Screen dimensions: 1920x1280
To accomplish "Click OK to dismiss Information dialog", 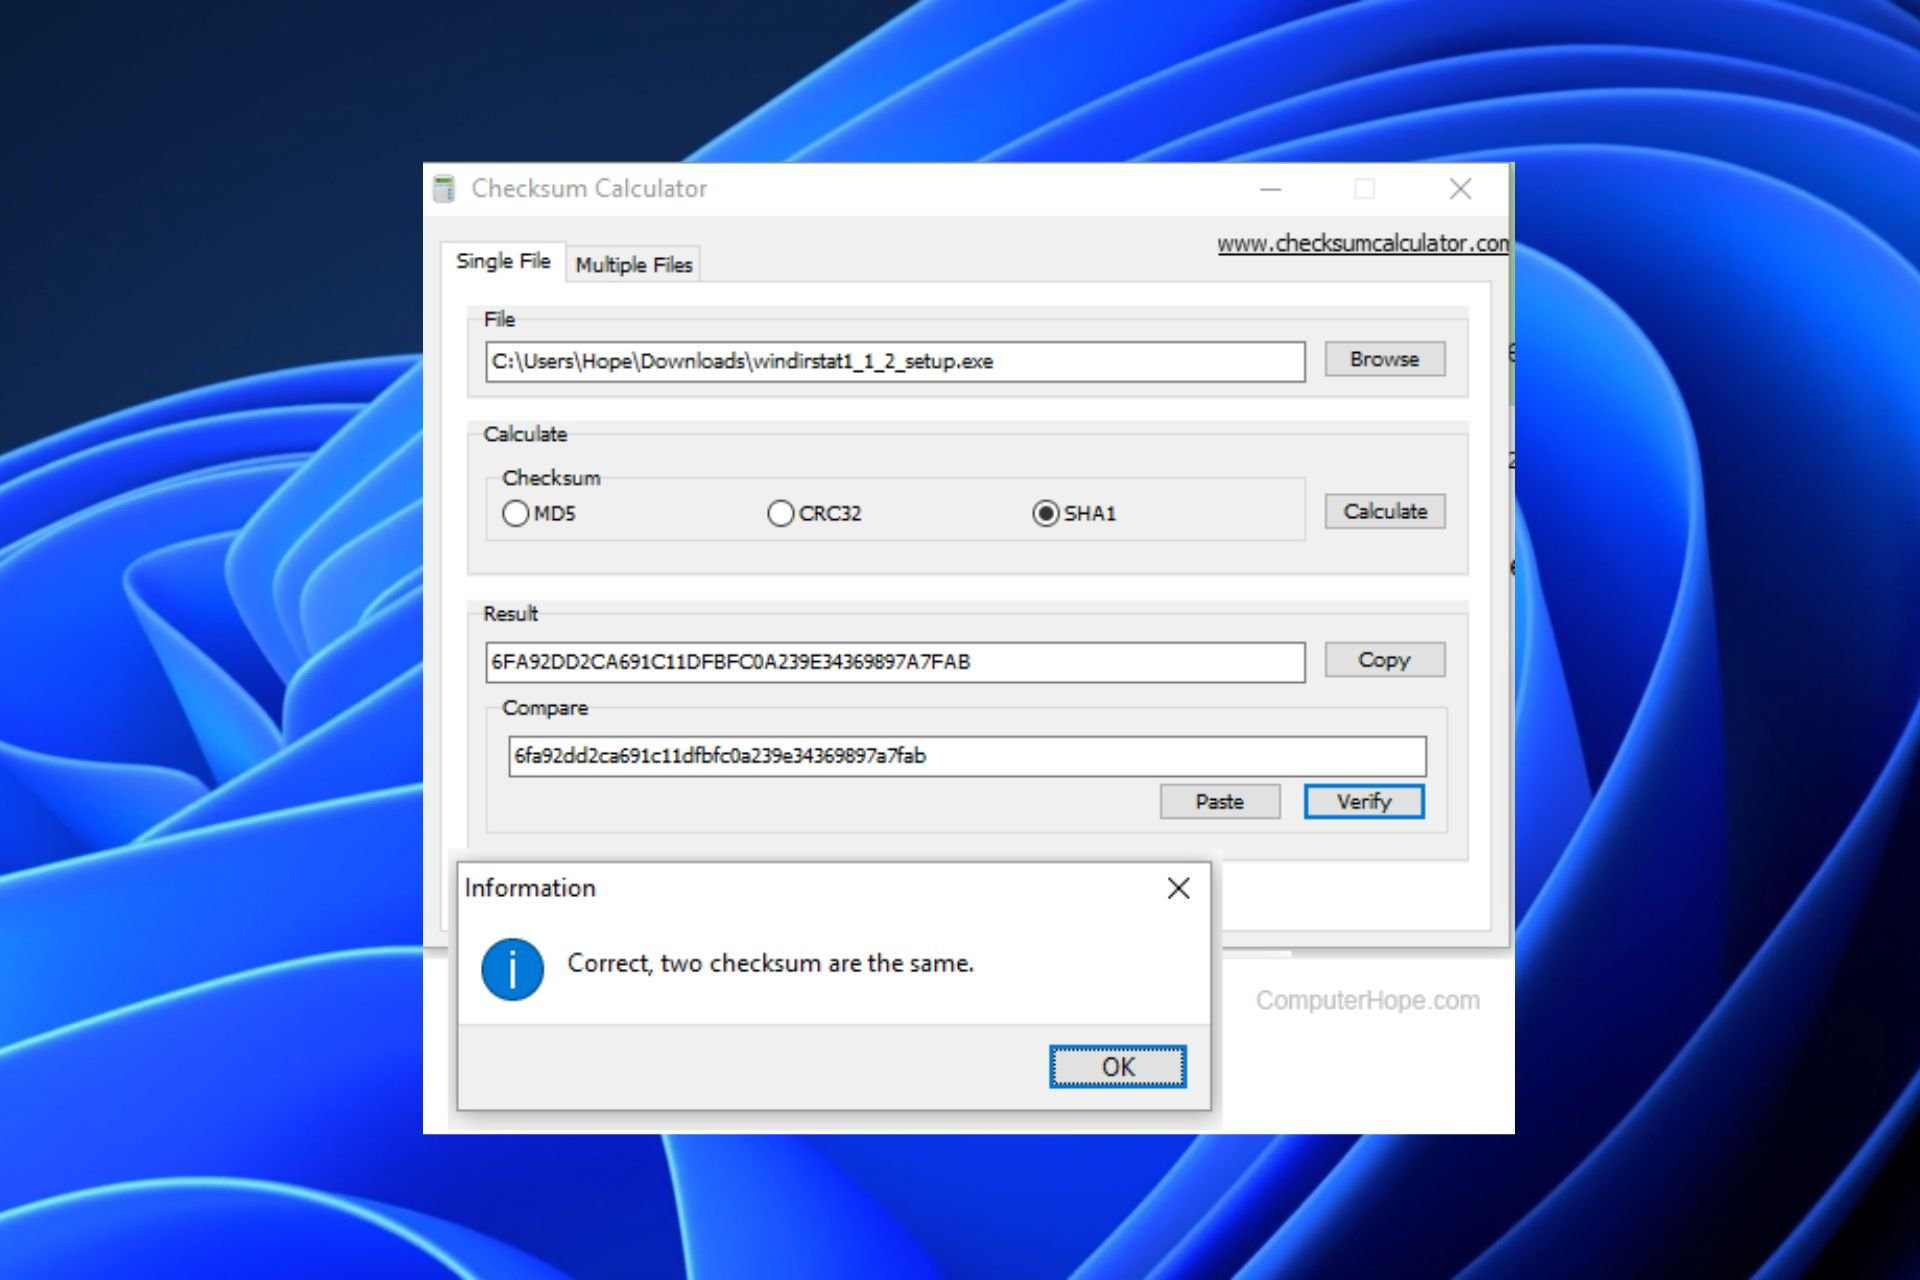I will [1120, 1066].
